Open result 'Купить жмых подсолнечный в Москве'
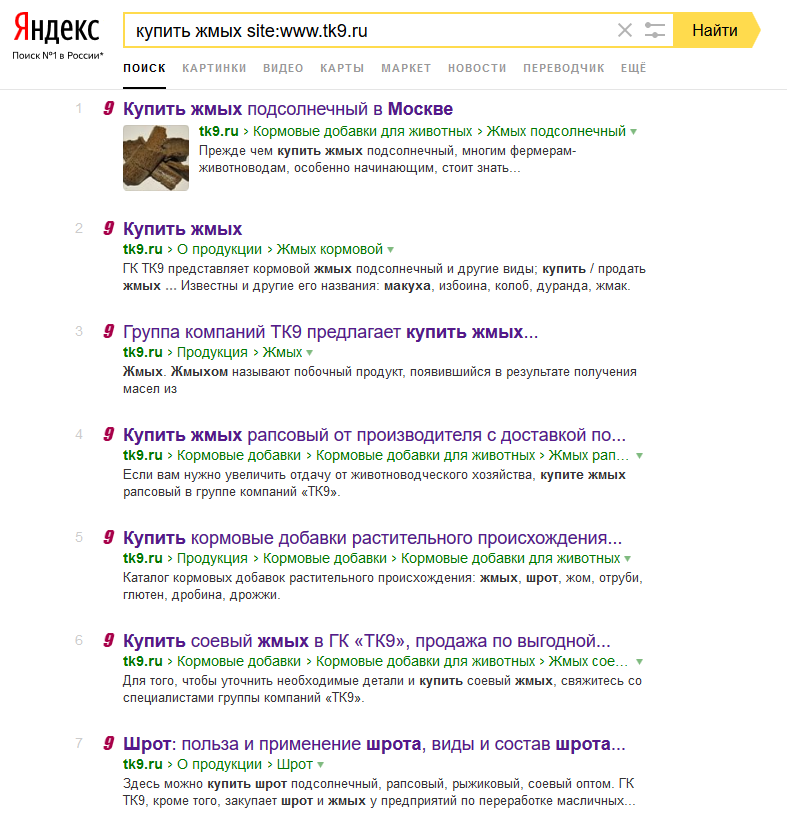 [288, 109]
